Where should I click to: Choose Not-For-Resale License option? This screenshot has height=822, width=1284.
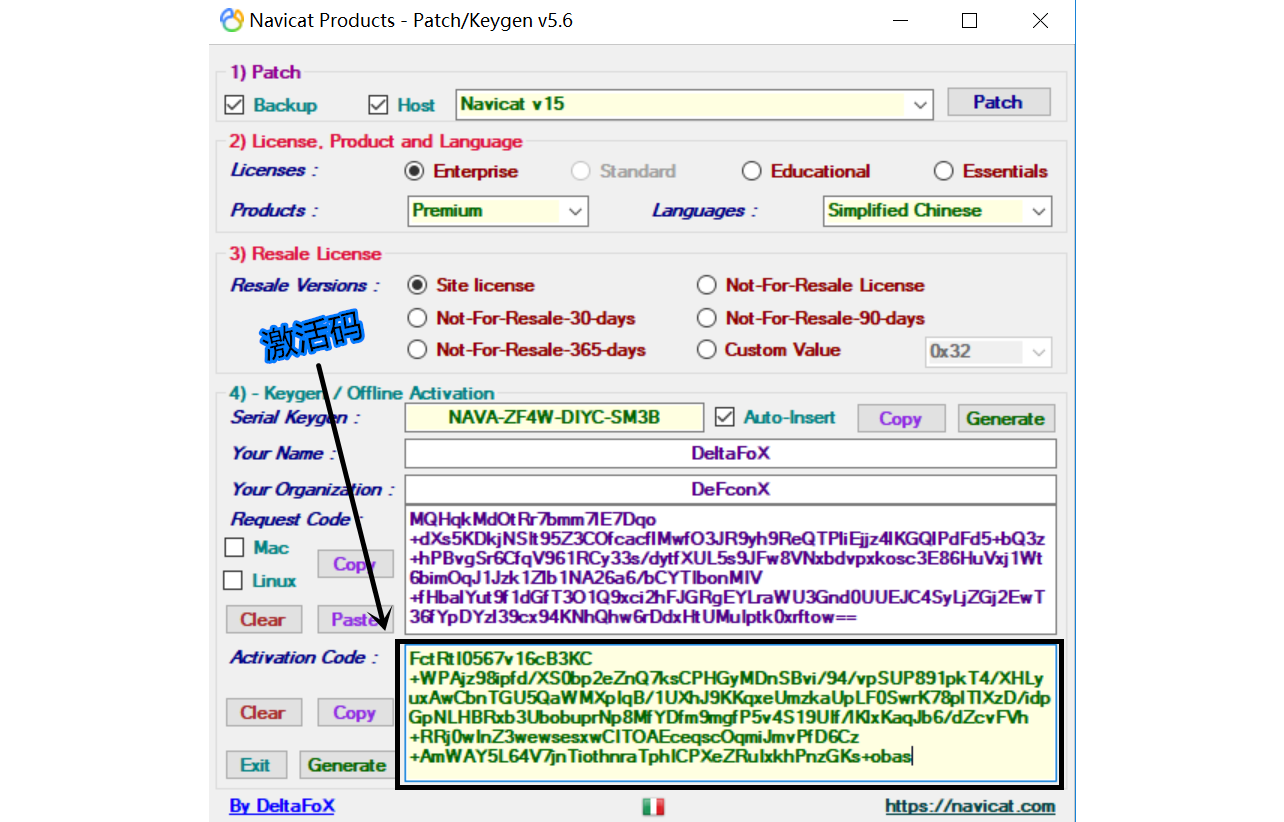point(707,285)
